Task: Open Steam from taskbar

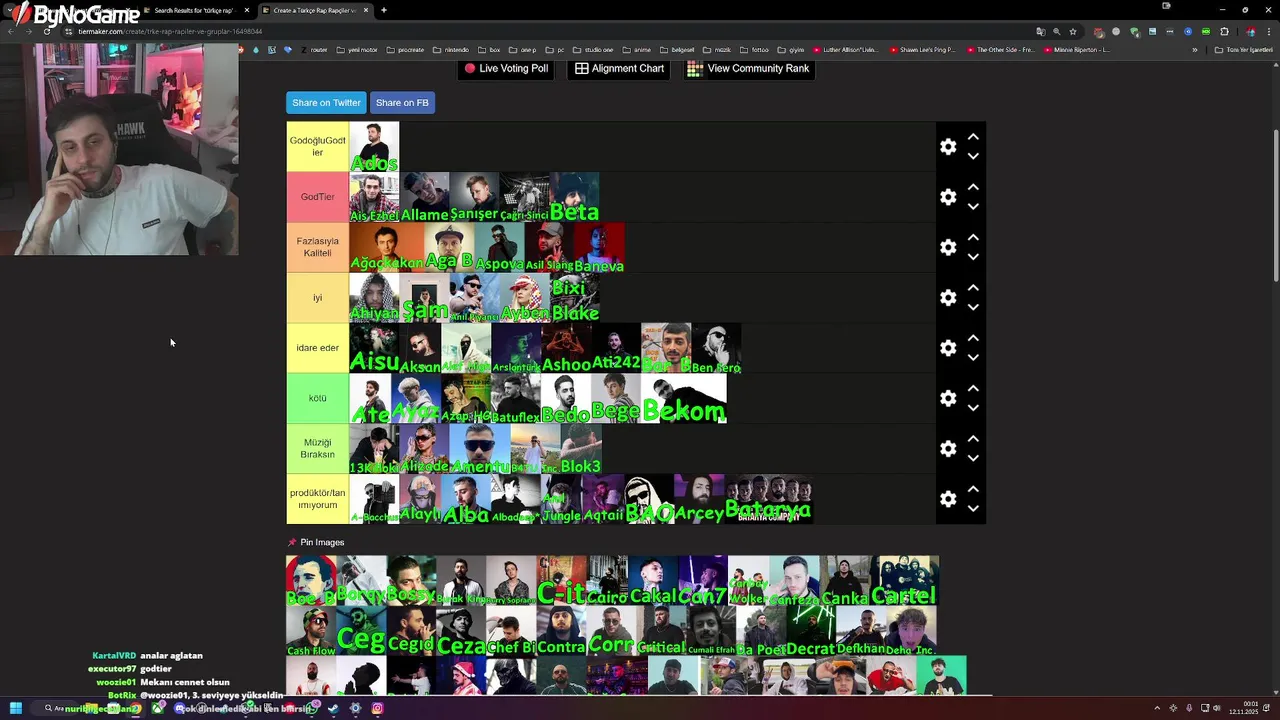Action: [x=333, y=708]
